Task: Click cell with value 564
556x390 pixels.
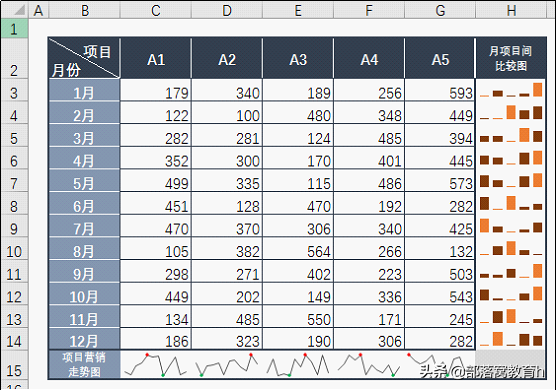Action: pos(298,249)
